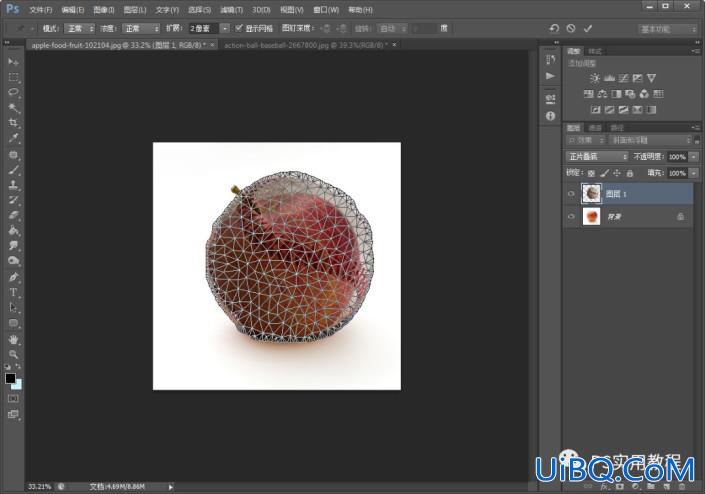Viewport: 705px width, 494px height.
Task: Select the Paint Bucket tool
Action: pos(13,231)
